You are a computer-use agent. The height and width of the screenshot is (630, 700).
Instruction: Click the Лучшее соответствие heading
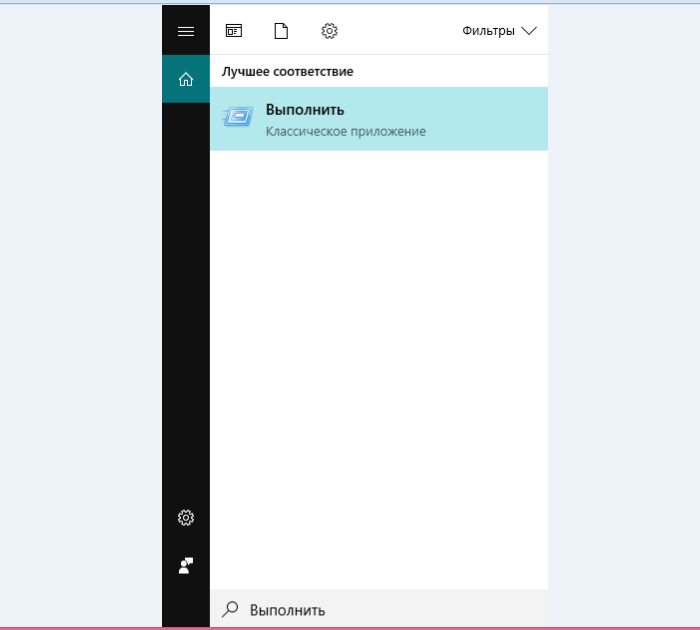click(288, 71)
